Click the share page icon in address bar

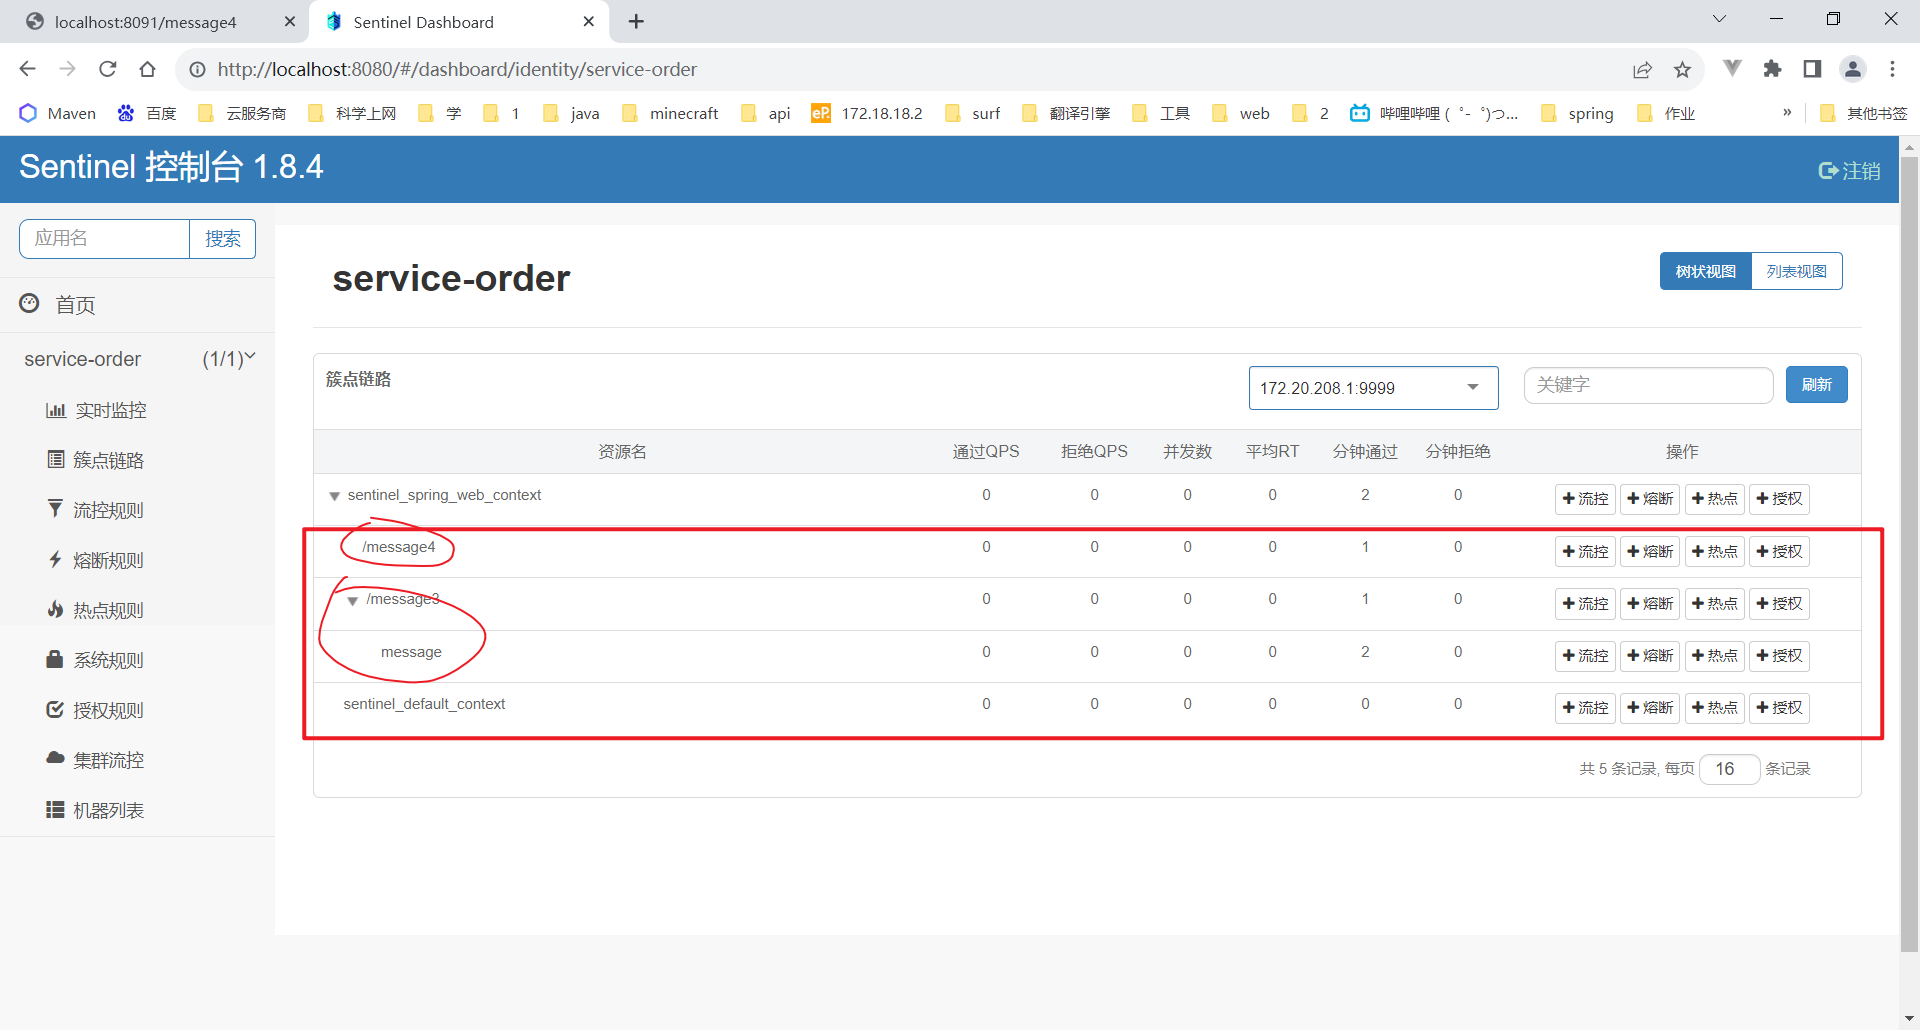point(1642,69)
